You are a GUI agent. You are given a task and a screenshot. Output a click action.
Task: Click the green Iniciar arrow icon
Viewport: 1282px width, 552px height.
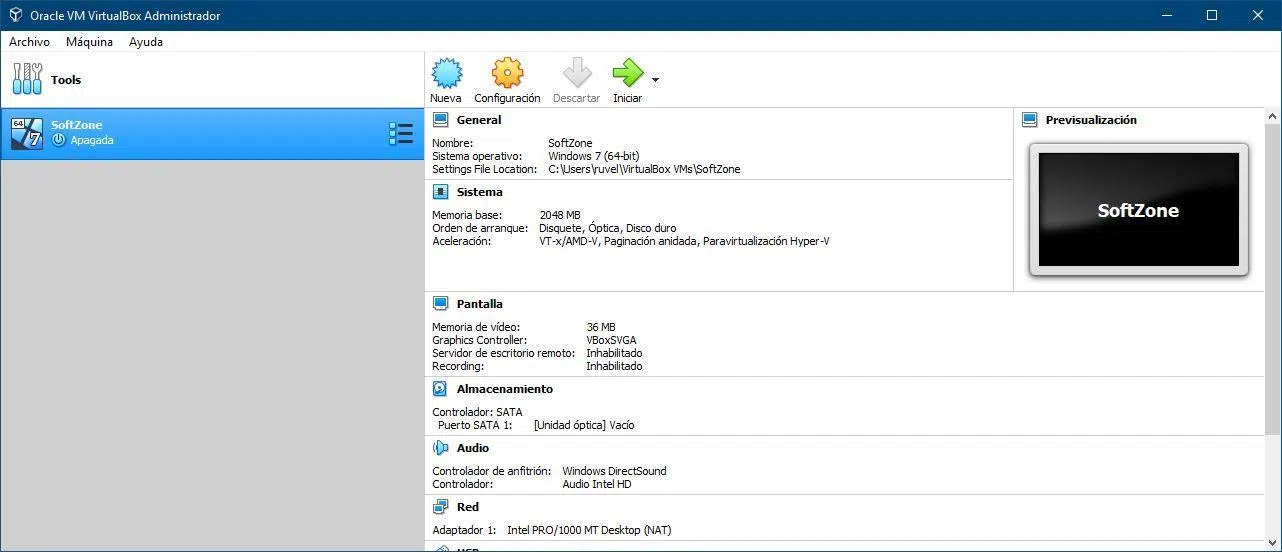[627, 74]
